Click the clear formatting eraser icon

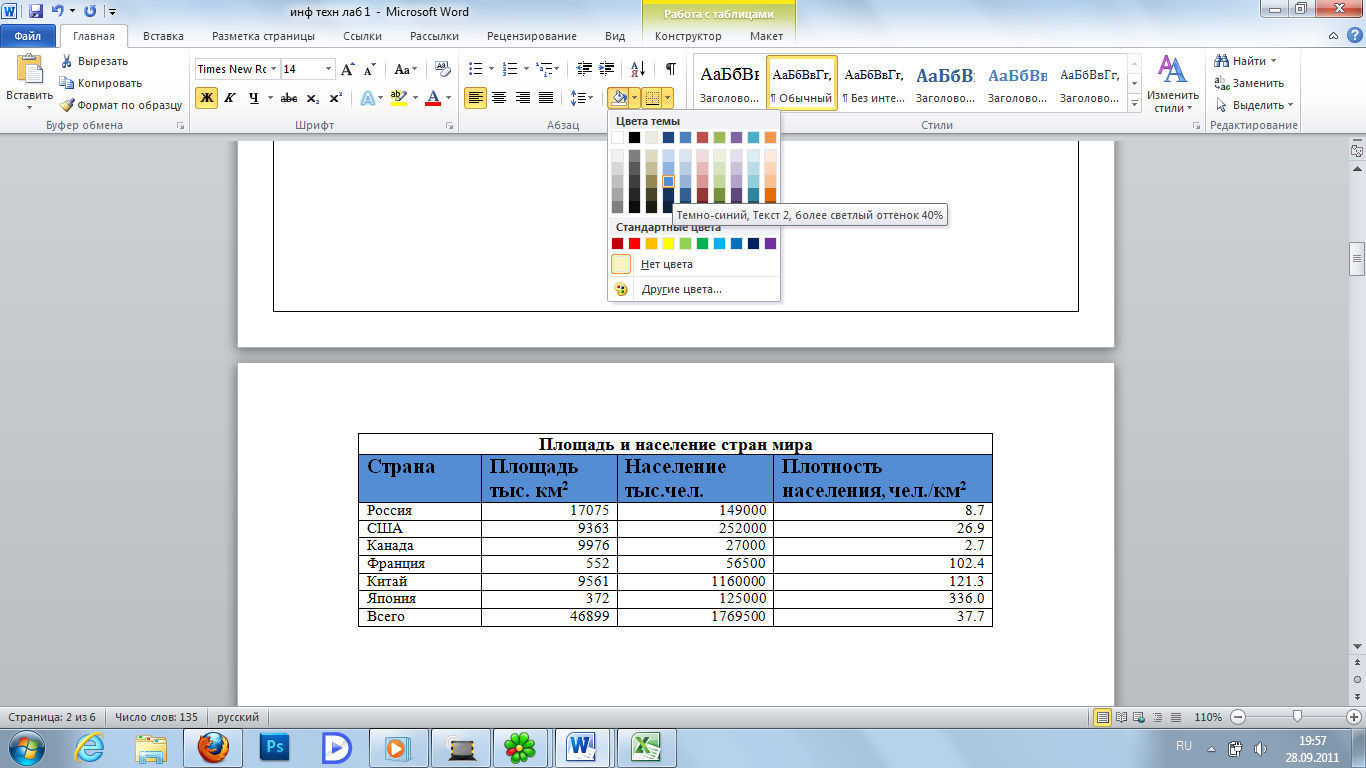tap(443, 69)
